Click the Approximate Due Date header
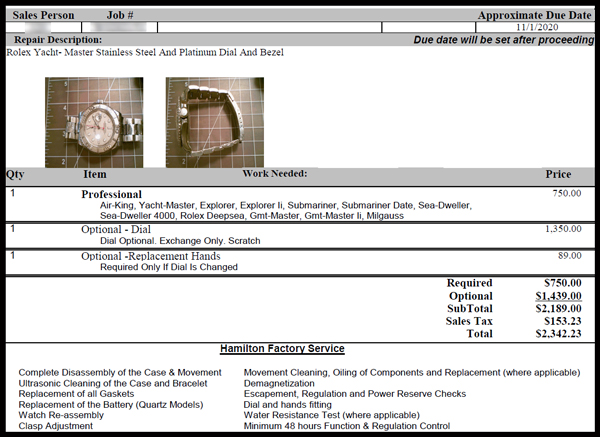Screen dimensions: 600x437 tap(535, 15)
